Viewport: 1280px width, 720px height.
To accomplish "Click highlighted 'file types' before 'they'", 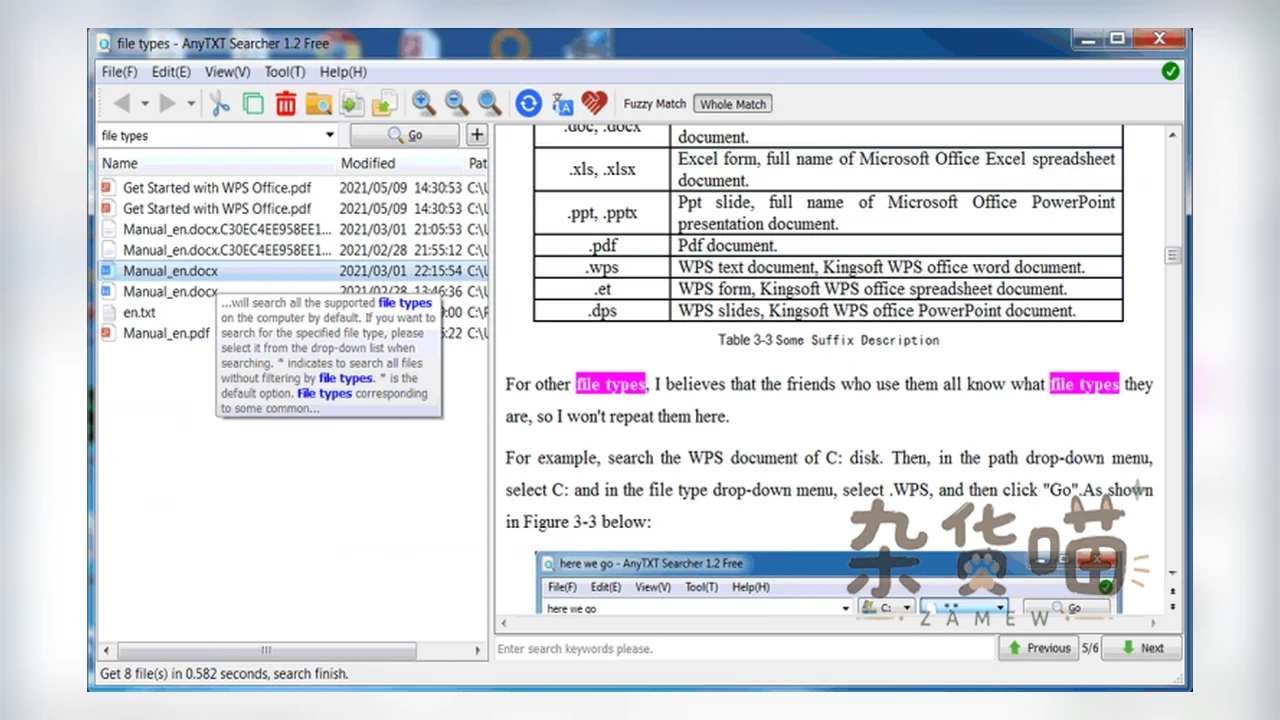I will tap(1084, 384).
